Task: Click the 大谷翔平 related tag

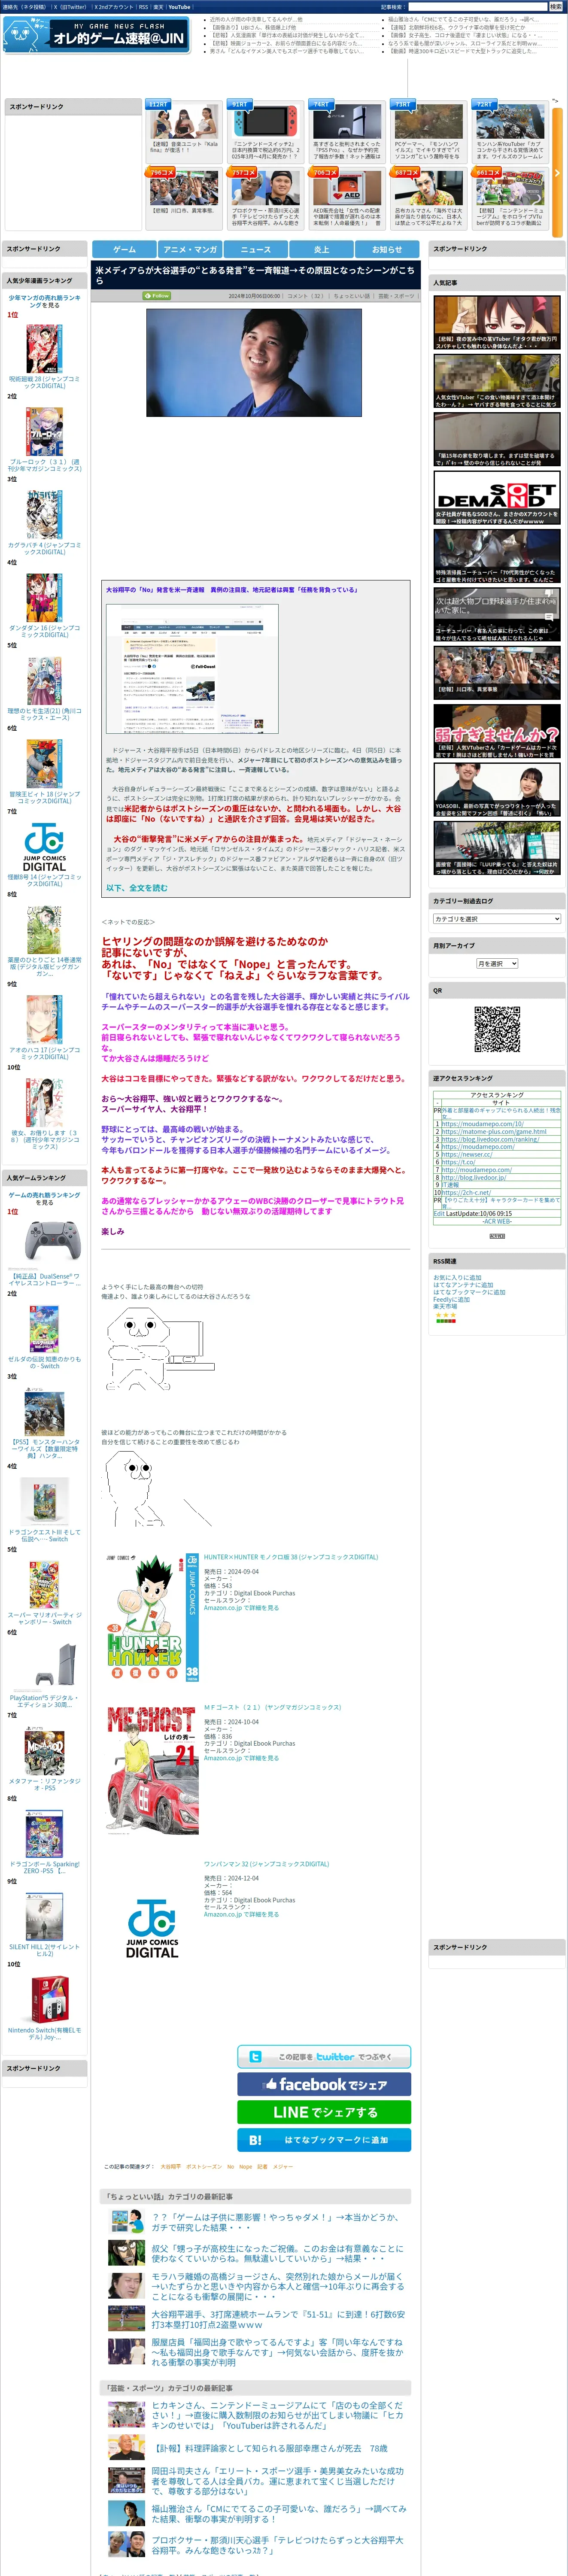Action: point(170,2166)
